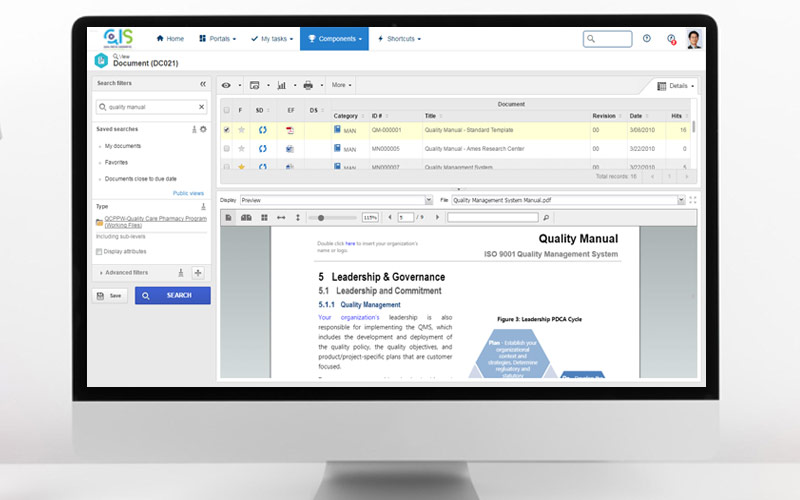Click the two-page book view icon
Viewport: 800px width, 500px height.
246,217
